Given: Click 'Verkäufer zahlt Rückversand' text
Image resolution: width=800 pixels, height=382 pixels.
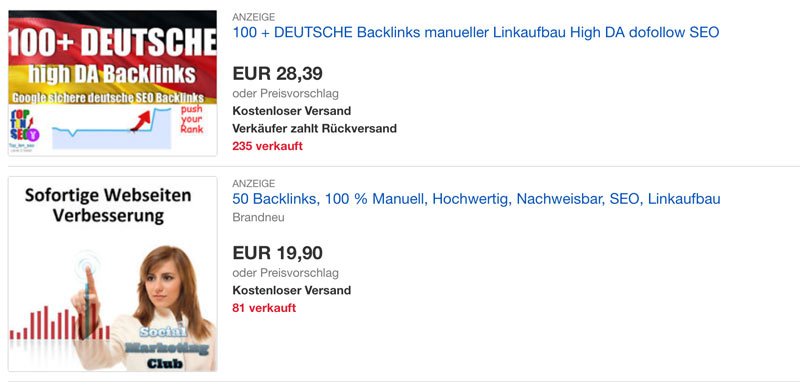Looking at the screenshot, I should tap(315, 129).
